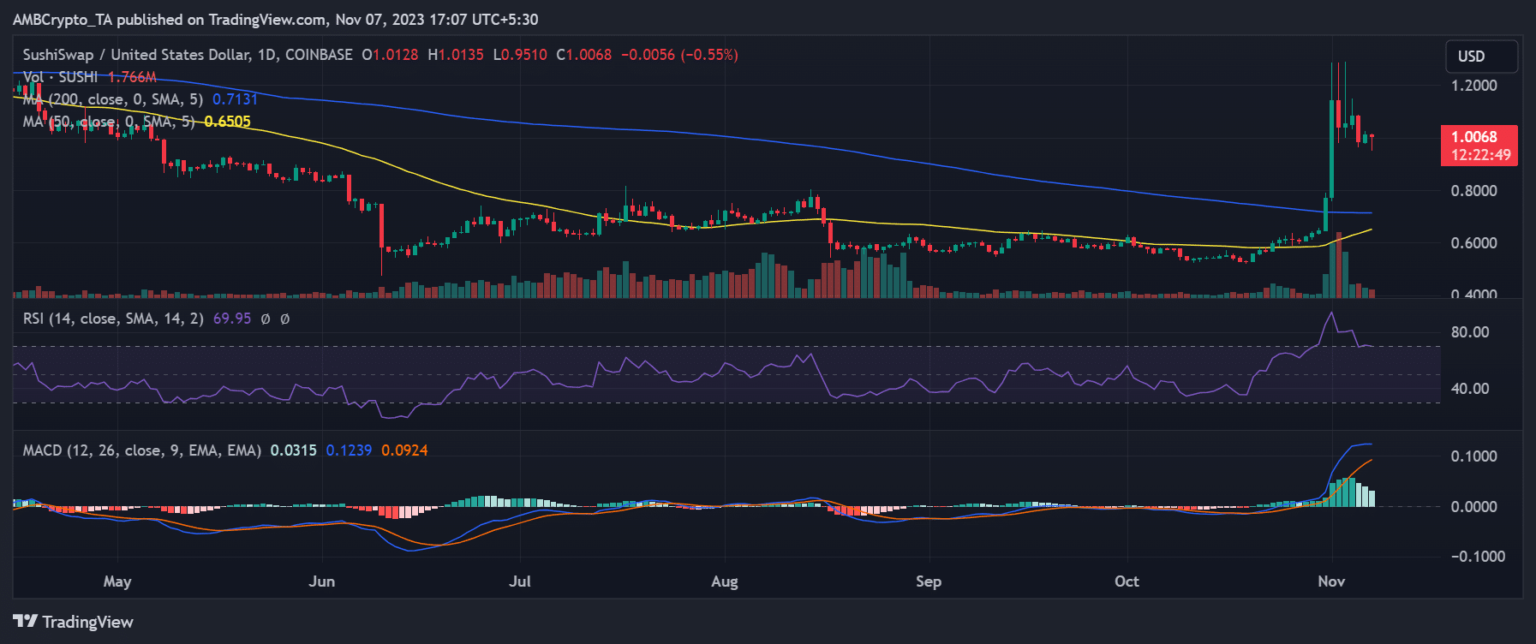1536x644 pixels.
Task: Click the Oct label on time axis
Action: pos(1127,582)
